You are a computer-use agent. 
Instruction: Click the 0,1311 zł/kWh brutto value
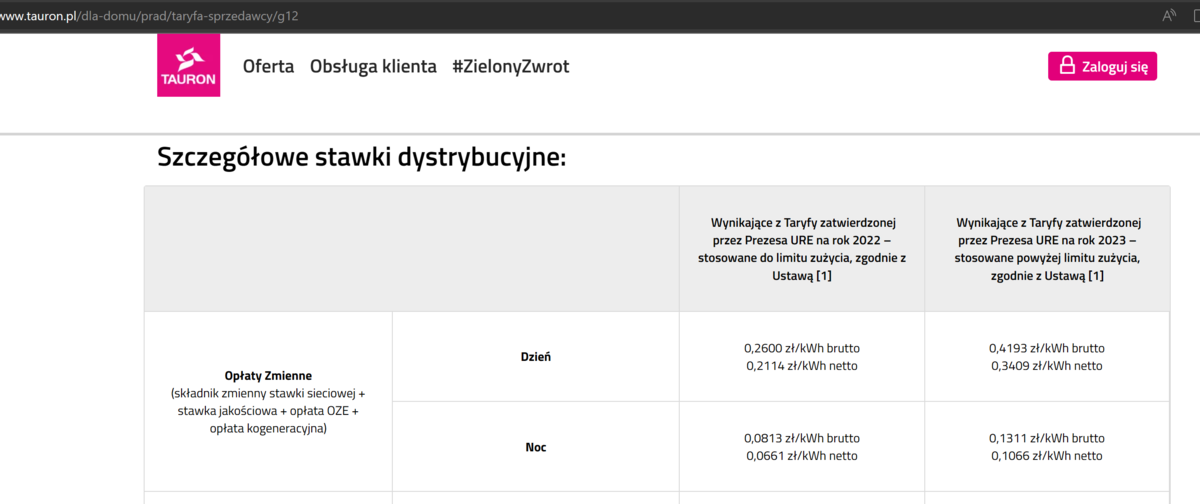(x=1047, y=438)
